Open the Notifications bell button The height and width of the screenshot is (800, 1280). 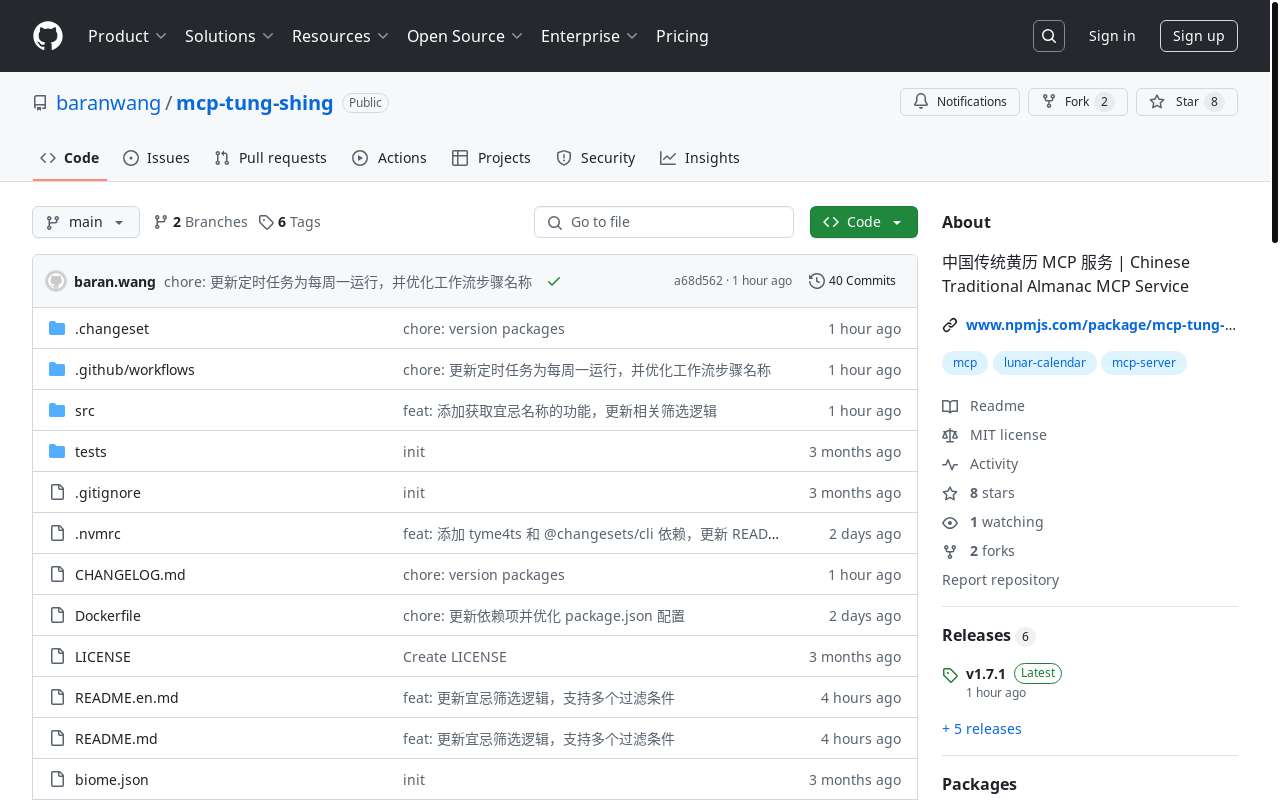[x=960, y=102]
